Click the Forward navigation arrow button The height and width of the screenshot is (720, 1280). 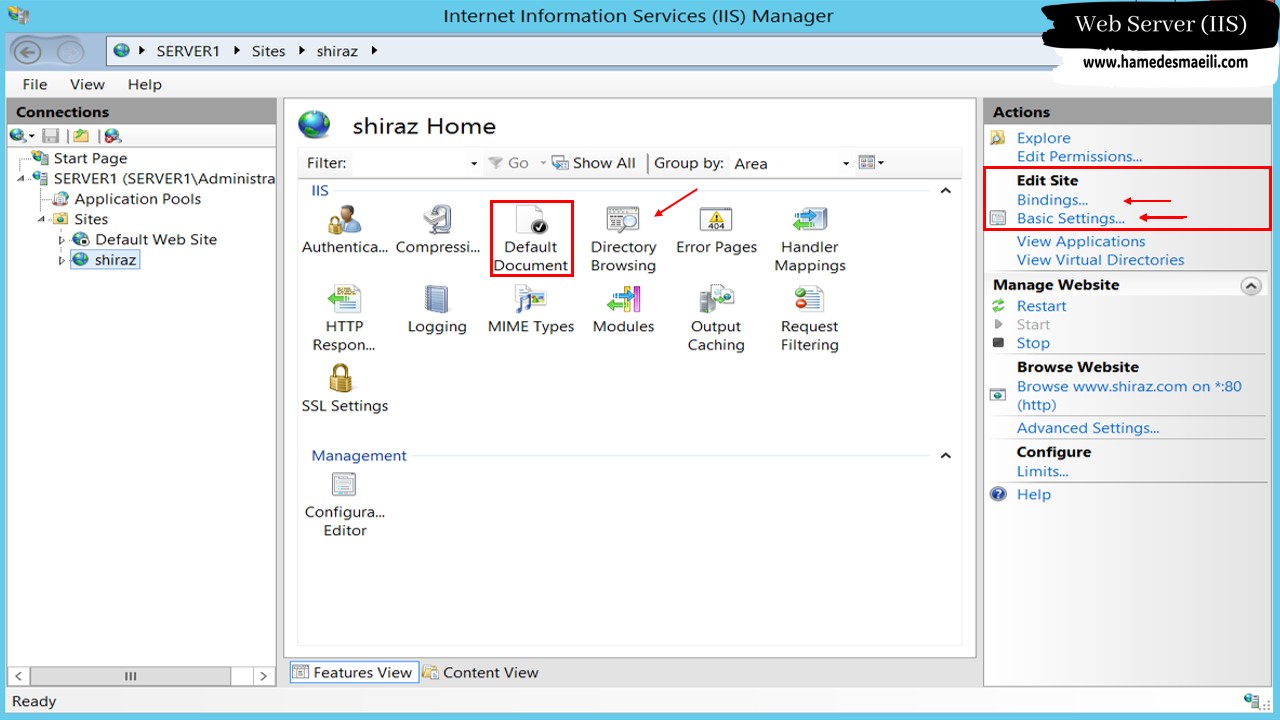[70, 51]
